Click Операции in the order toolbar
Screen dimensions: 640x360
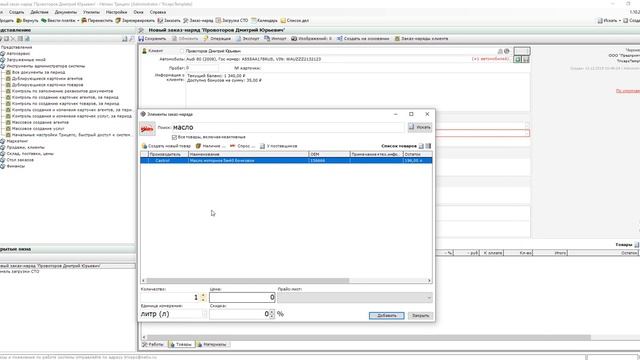(217, 39)
